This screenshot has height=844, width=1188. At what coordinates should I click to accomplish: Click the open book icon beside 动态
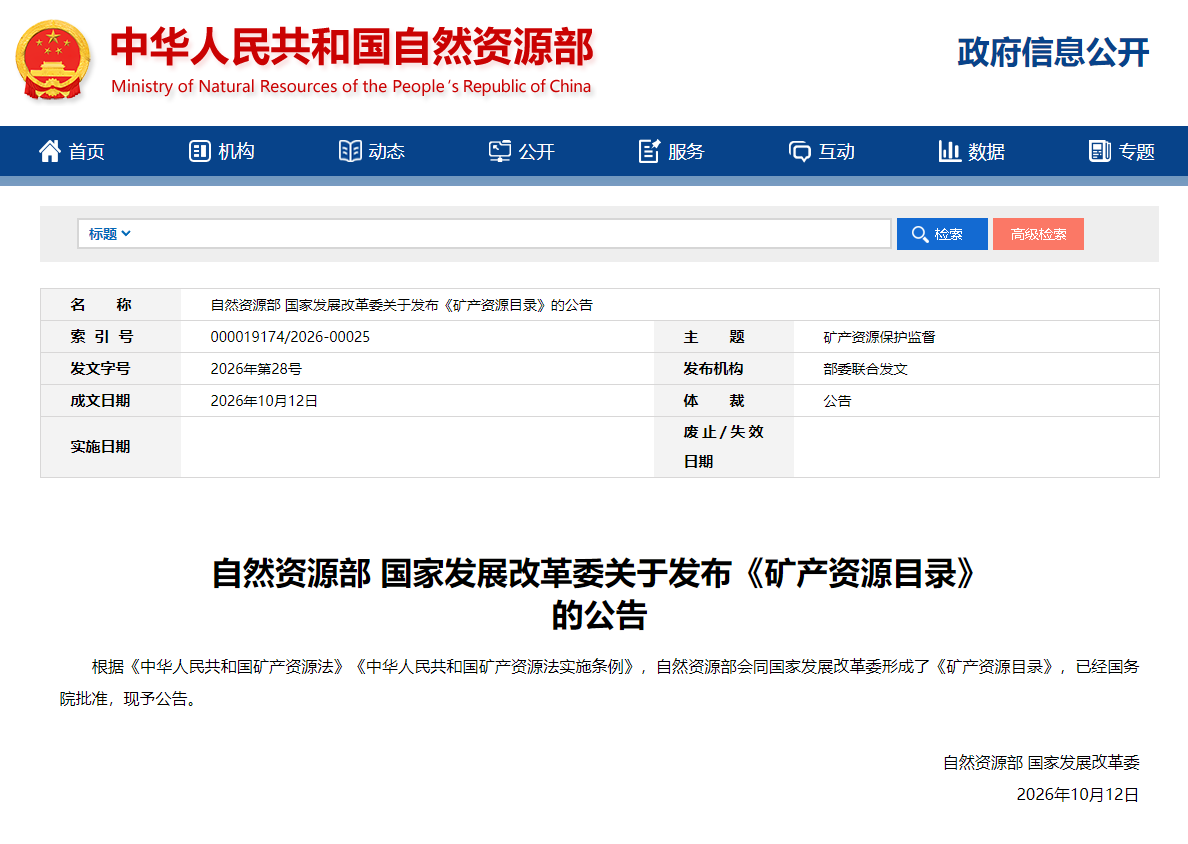click(x=350, y=152)
